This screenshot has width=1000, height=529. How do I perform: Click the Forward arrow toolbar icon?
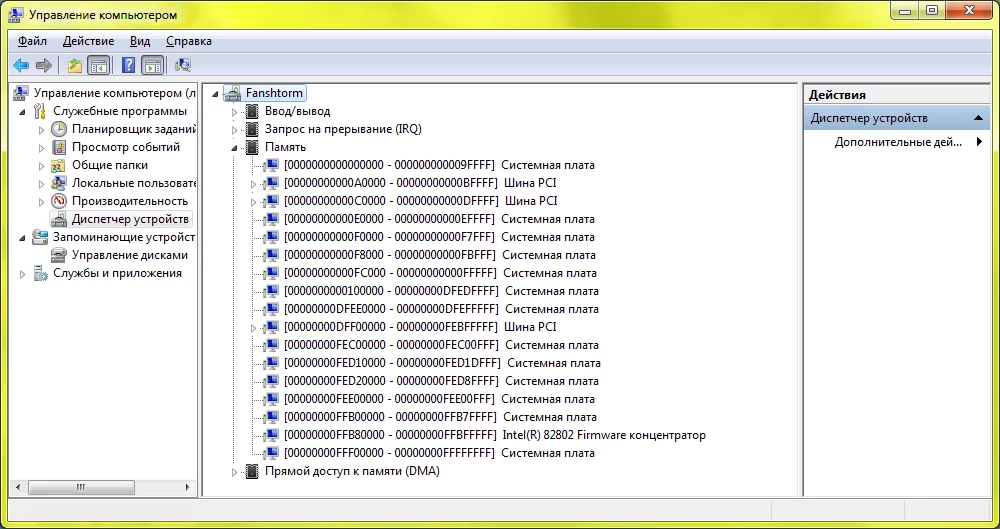43,65
